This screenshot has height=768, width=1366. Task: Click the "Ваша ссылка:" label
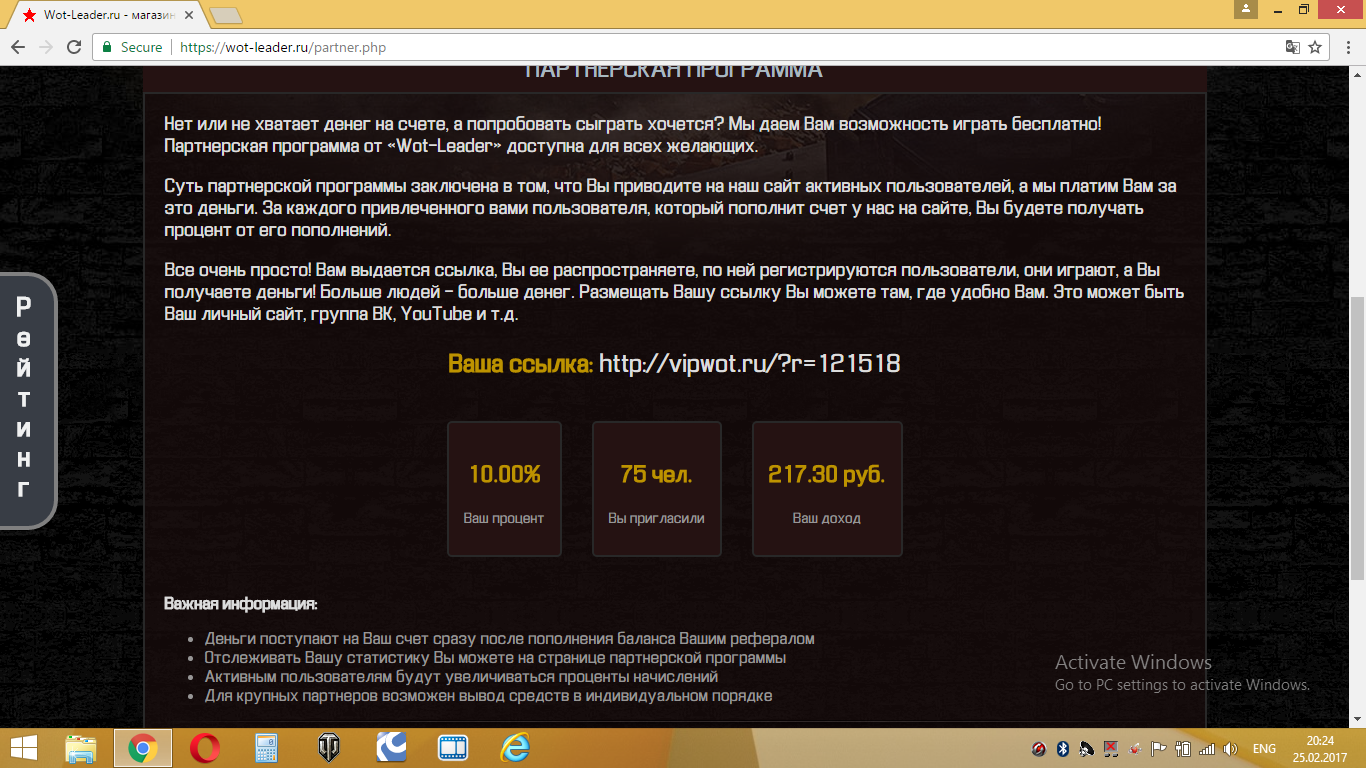520,363
